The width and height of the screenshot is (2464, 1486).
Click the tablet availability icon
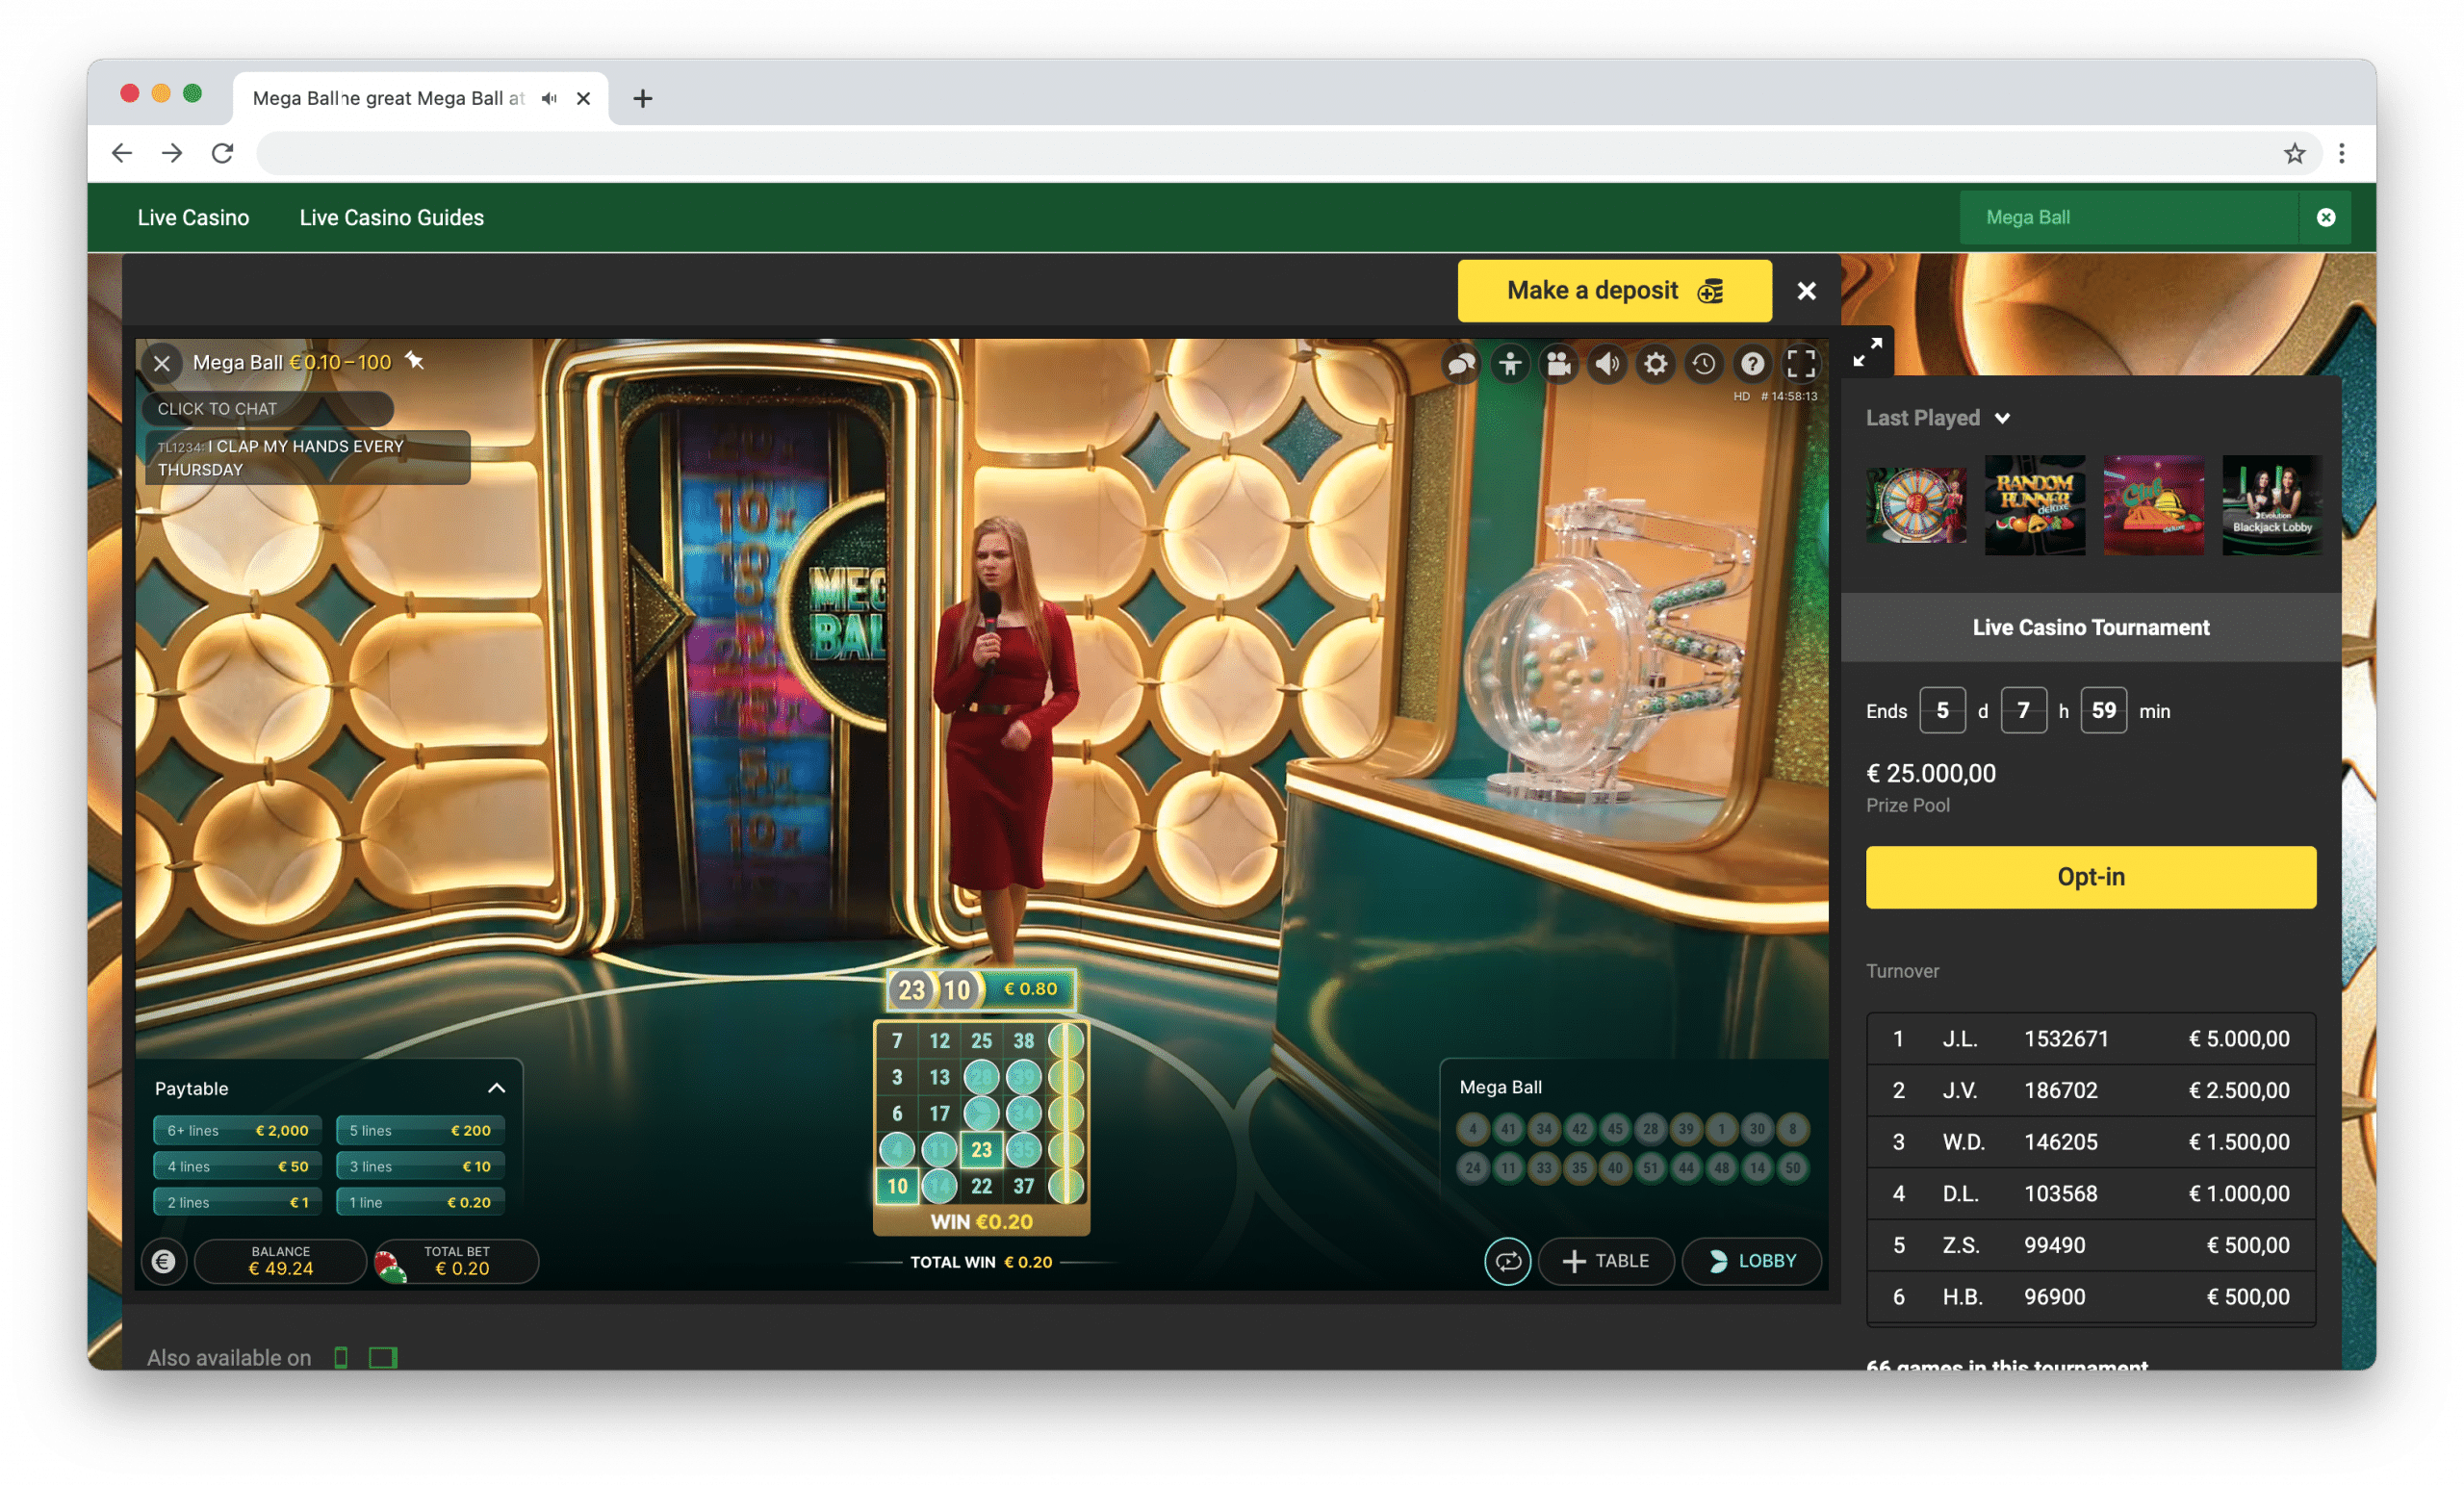383,1357
